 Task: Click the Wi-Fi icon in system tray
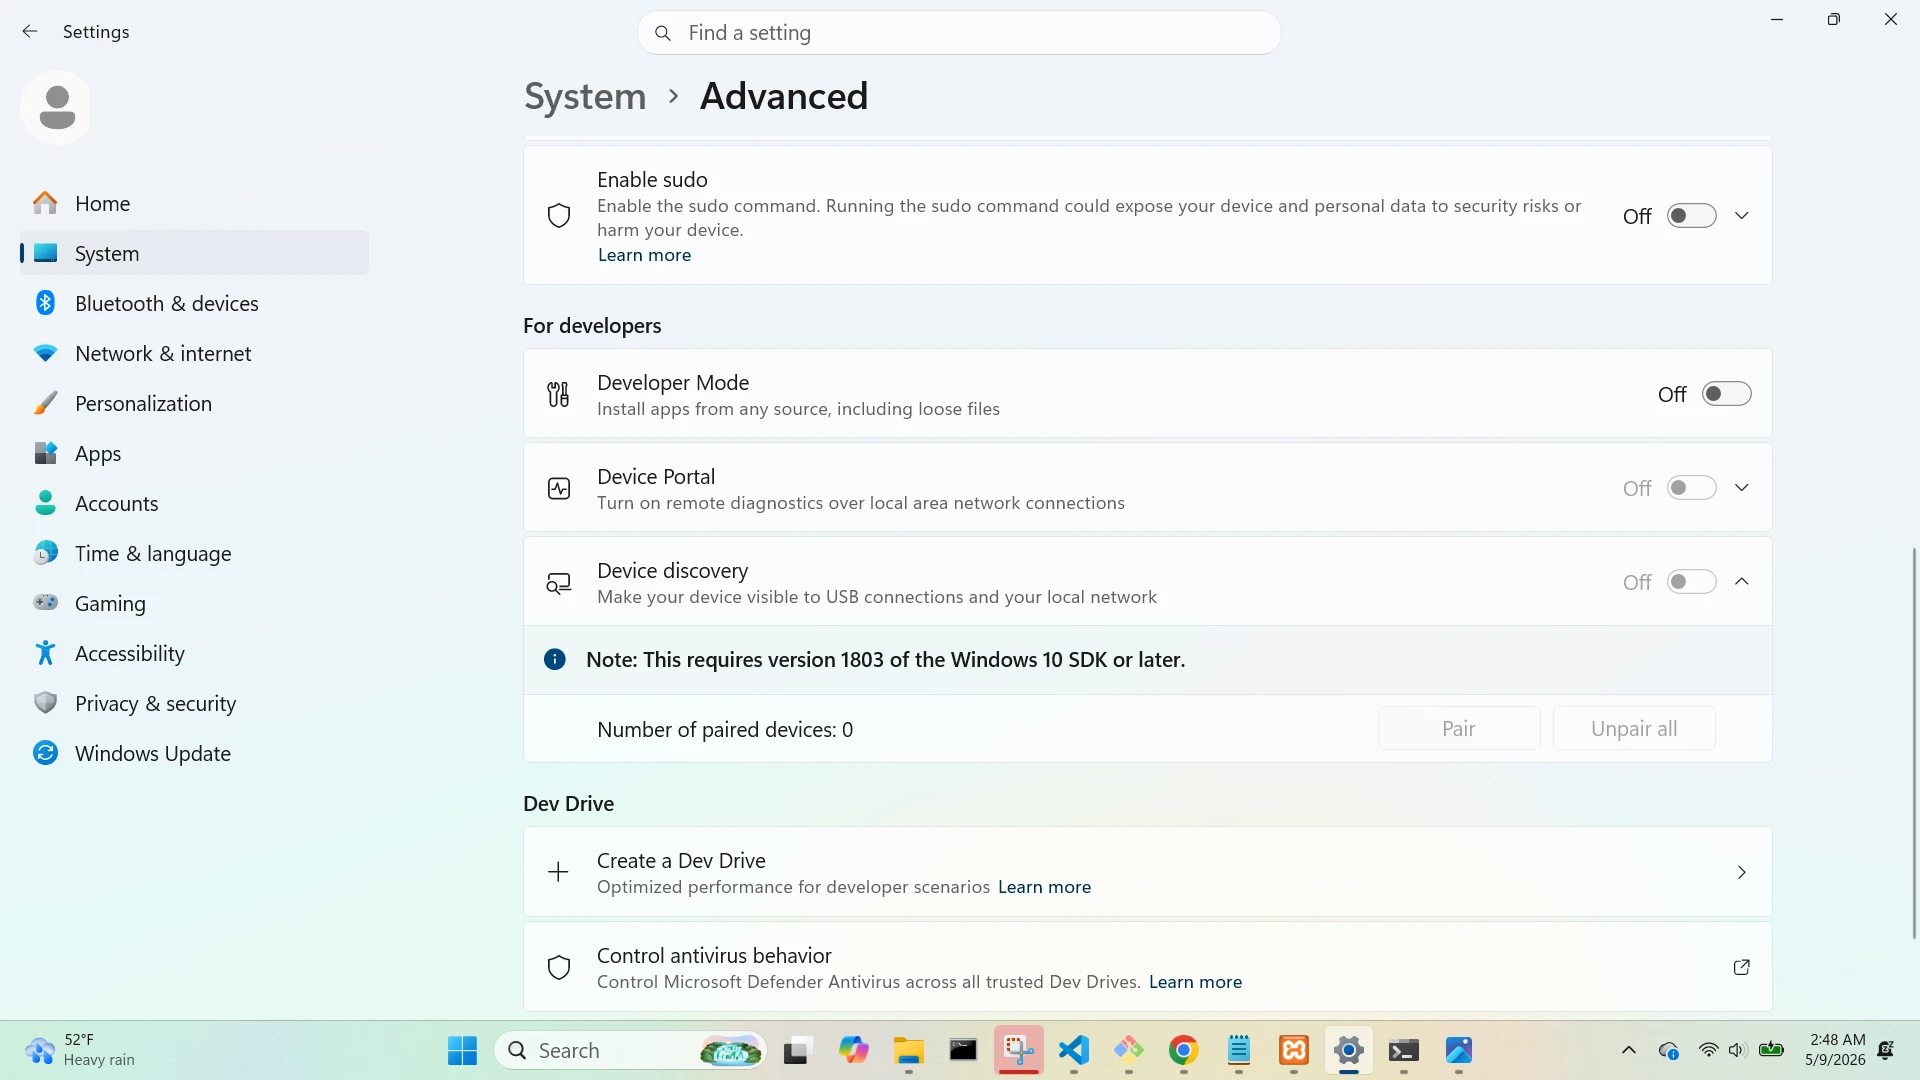click(x=1708, y=1051)
